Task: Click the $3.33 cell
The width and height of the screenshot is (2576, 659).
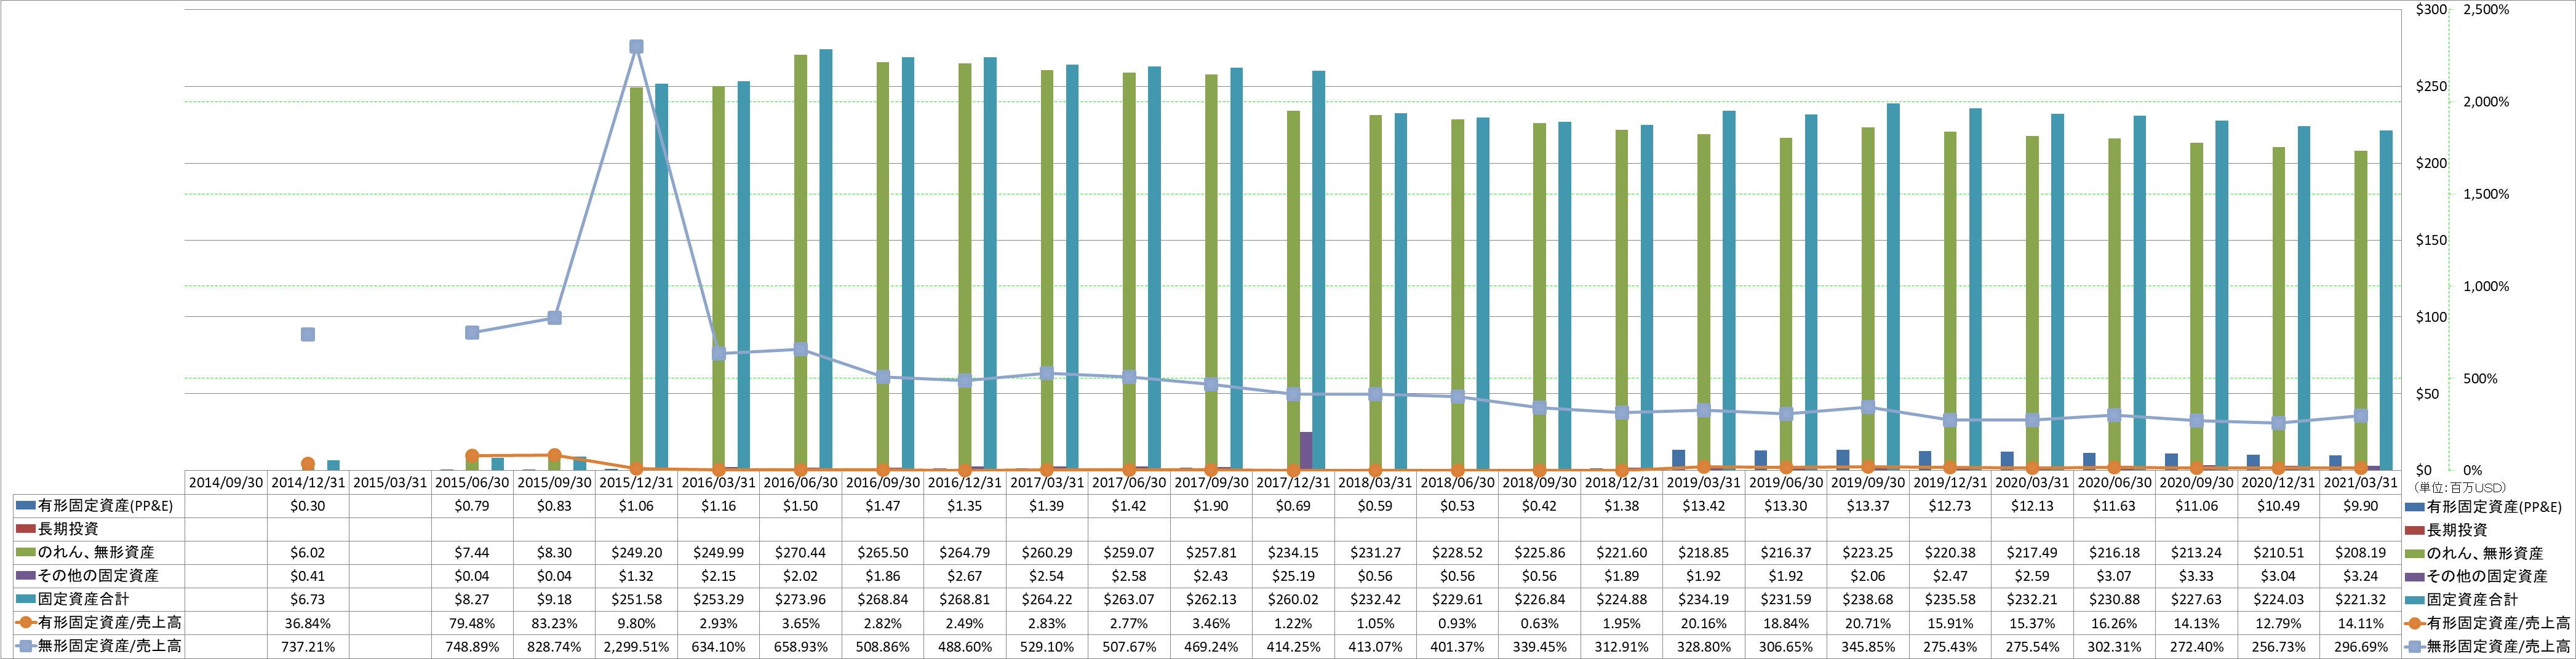Action: coord(2196,576)
